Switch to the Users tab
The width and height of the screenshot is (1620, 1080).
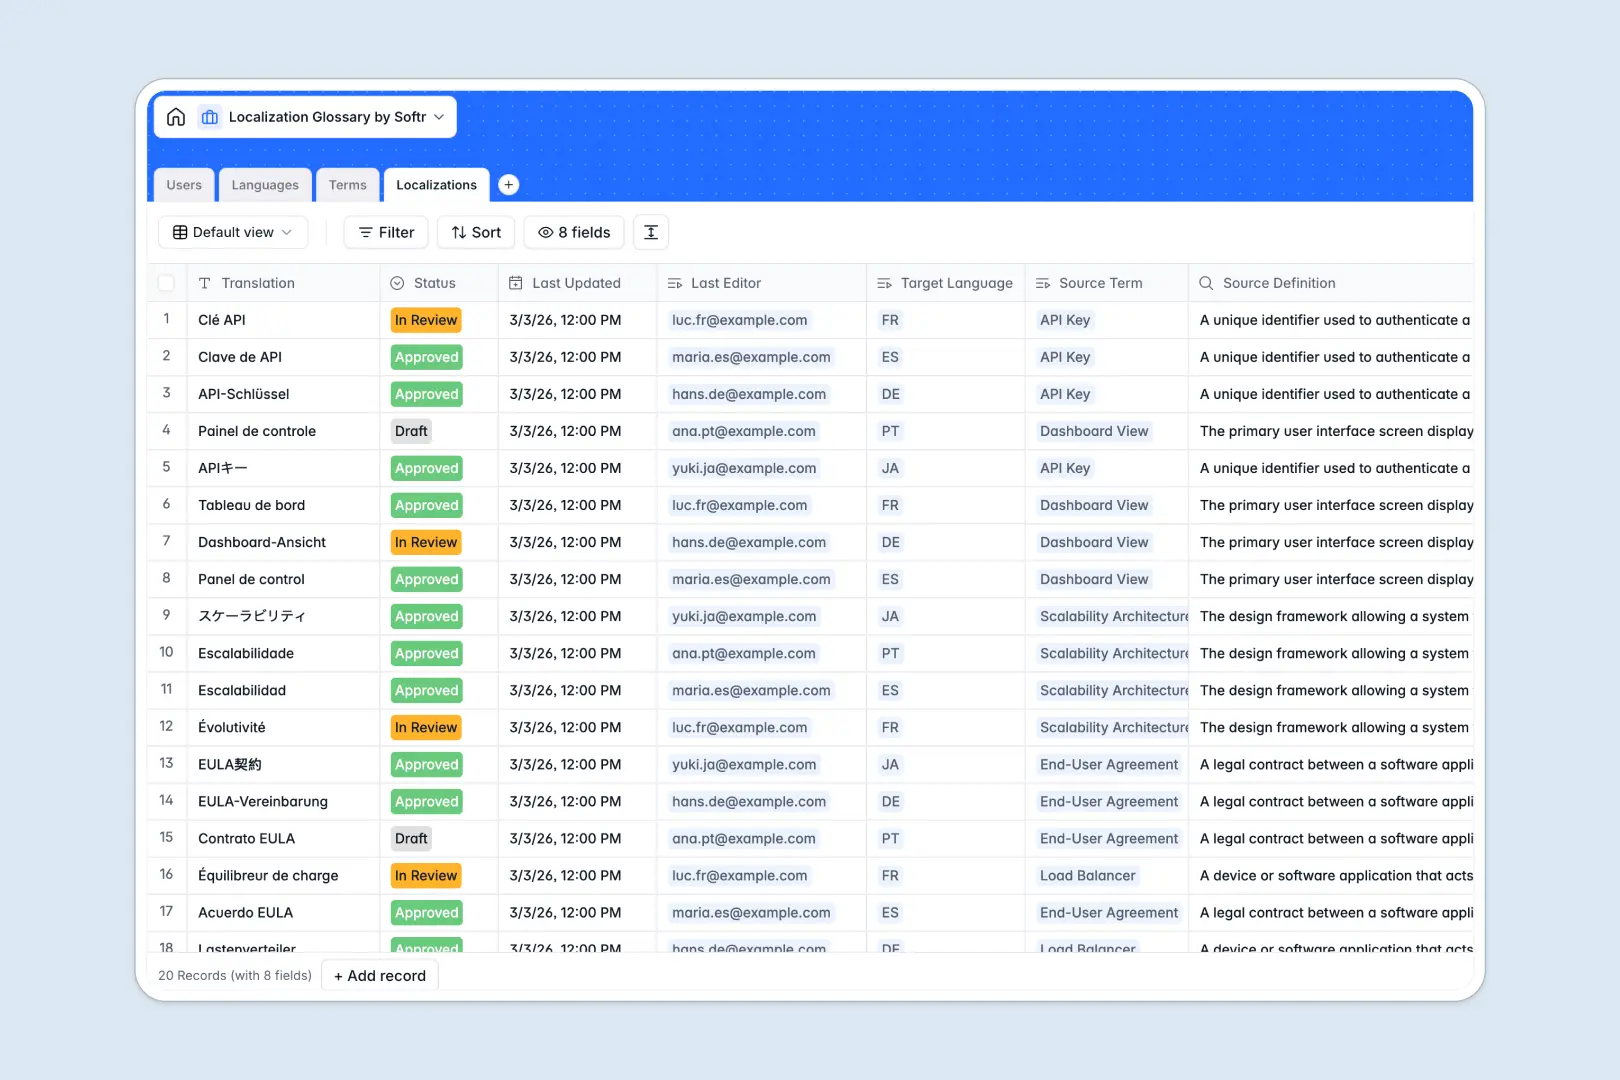pos(184,184)
